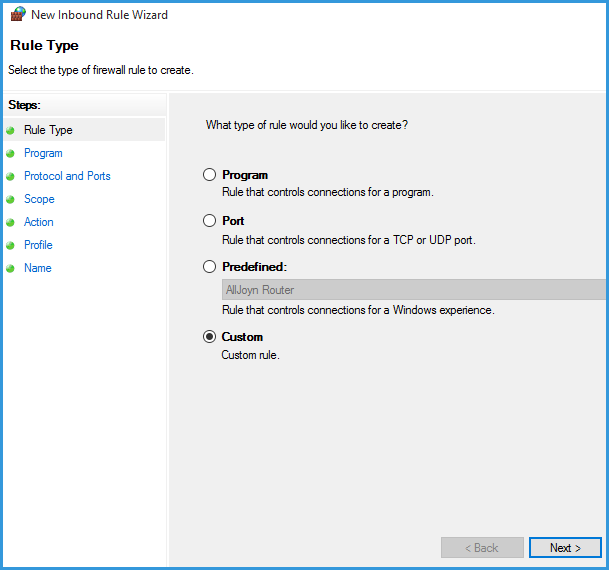Image resolution: width=609 pixels, height=570 pixels.
Task: Click the Name step label
Action: coord(38,268)
